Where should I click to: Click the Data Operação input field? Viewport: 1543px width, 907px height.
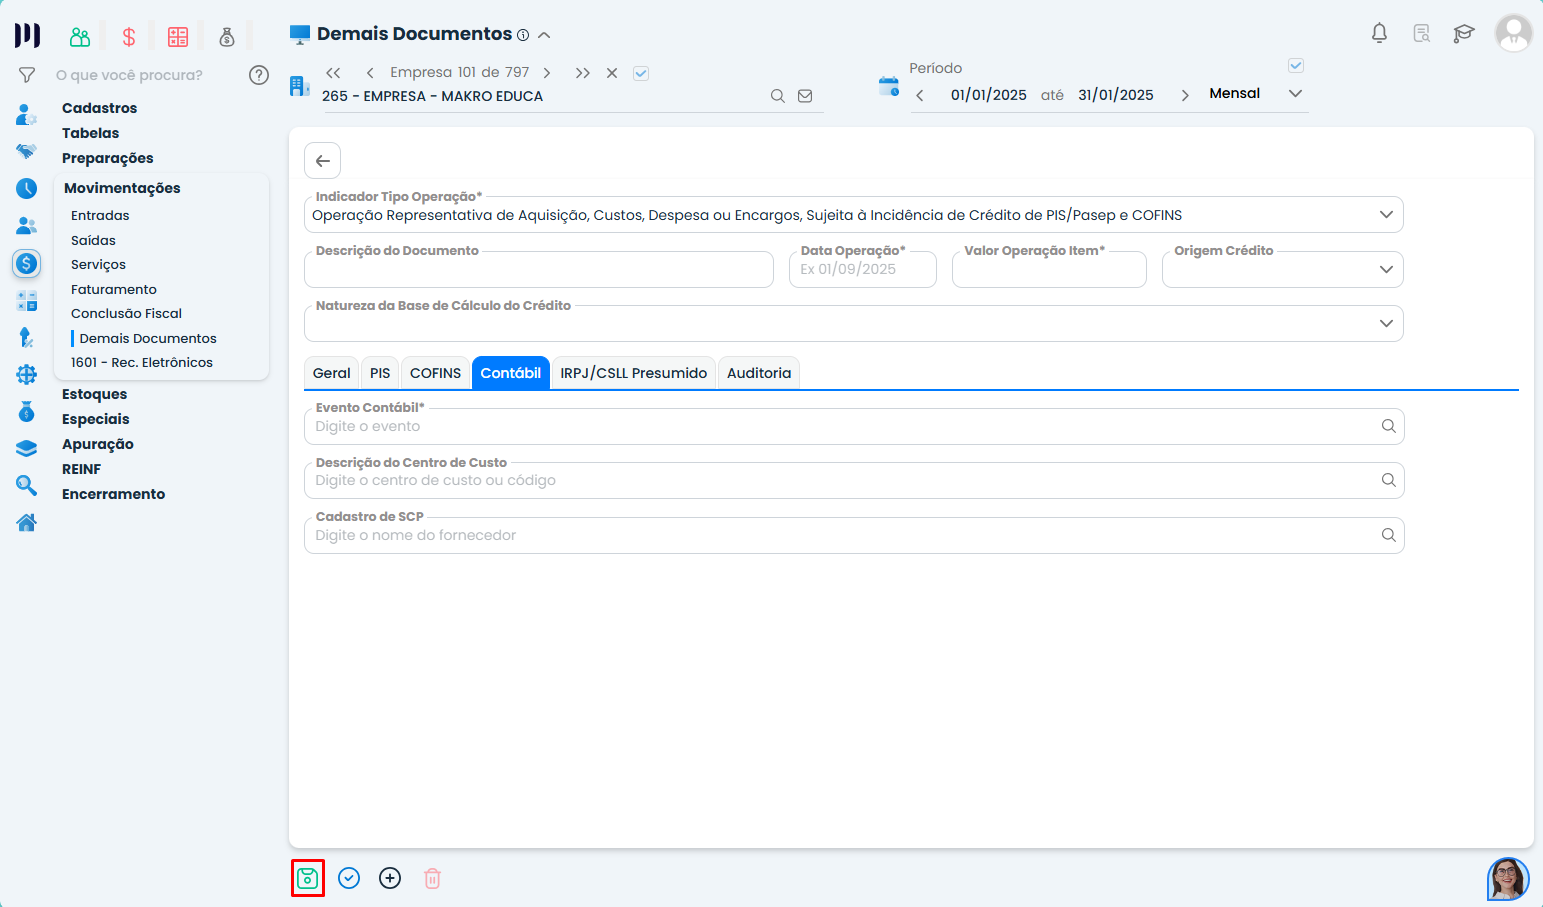coord(862,270)
